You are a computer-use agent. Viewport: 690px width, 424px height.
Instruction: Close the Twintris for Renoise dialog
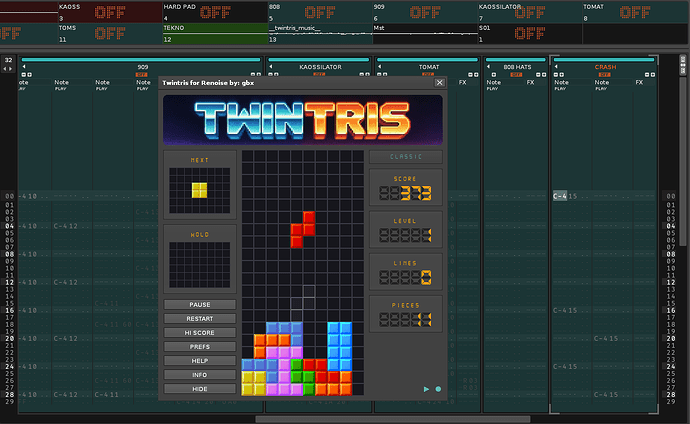439,82
